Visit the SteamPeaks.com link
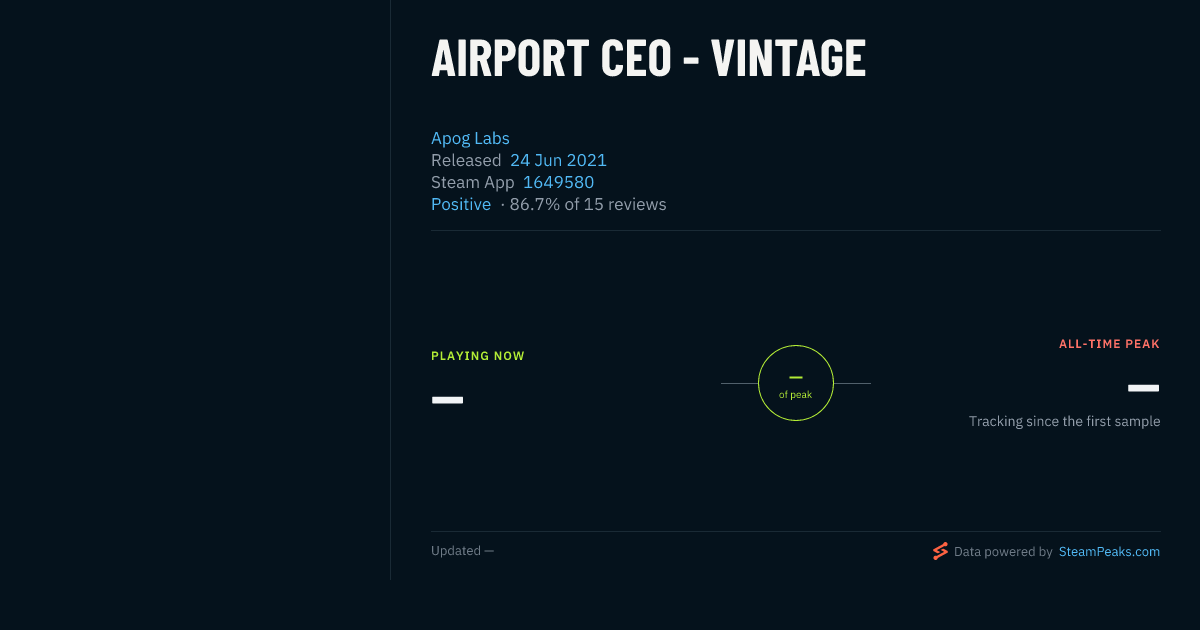The image size is (1200, 630). point(1109,551)
